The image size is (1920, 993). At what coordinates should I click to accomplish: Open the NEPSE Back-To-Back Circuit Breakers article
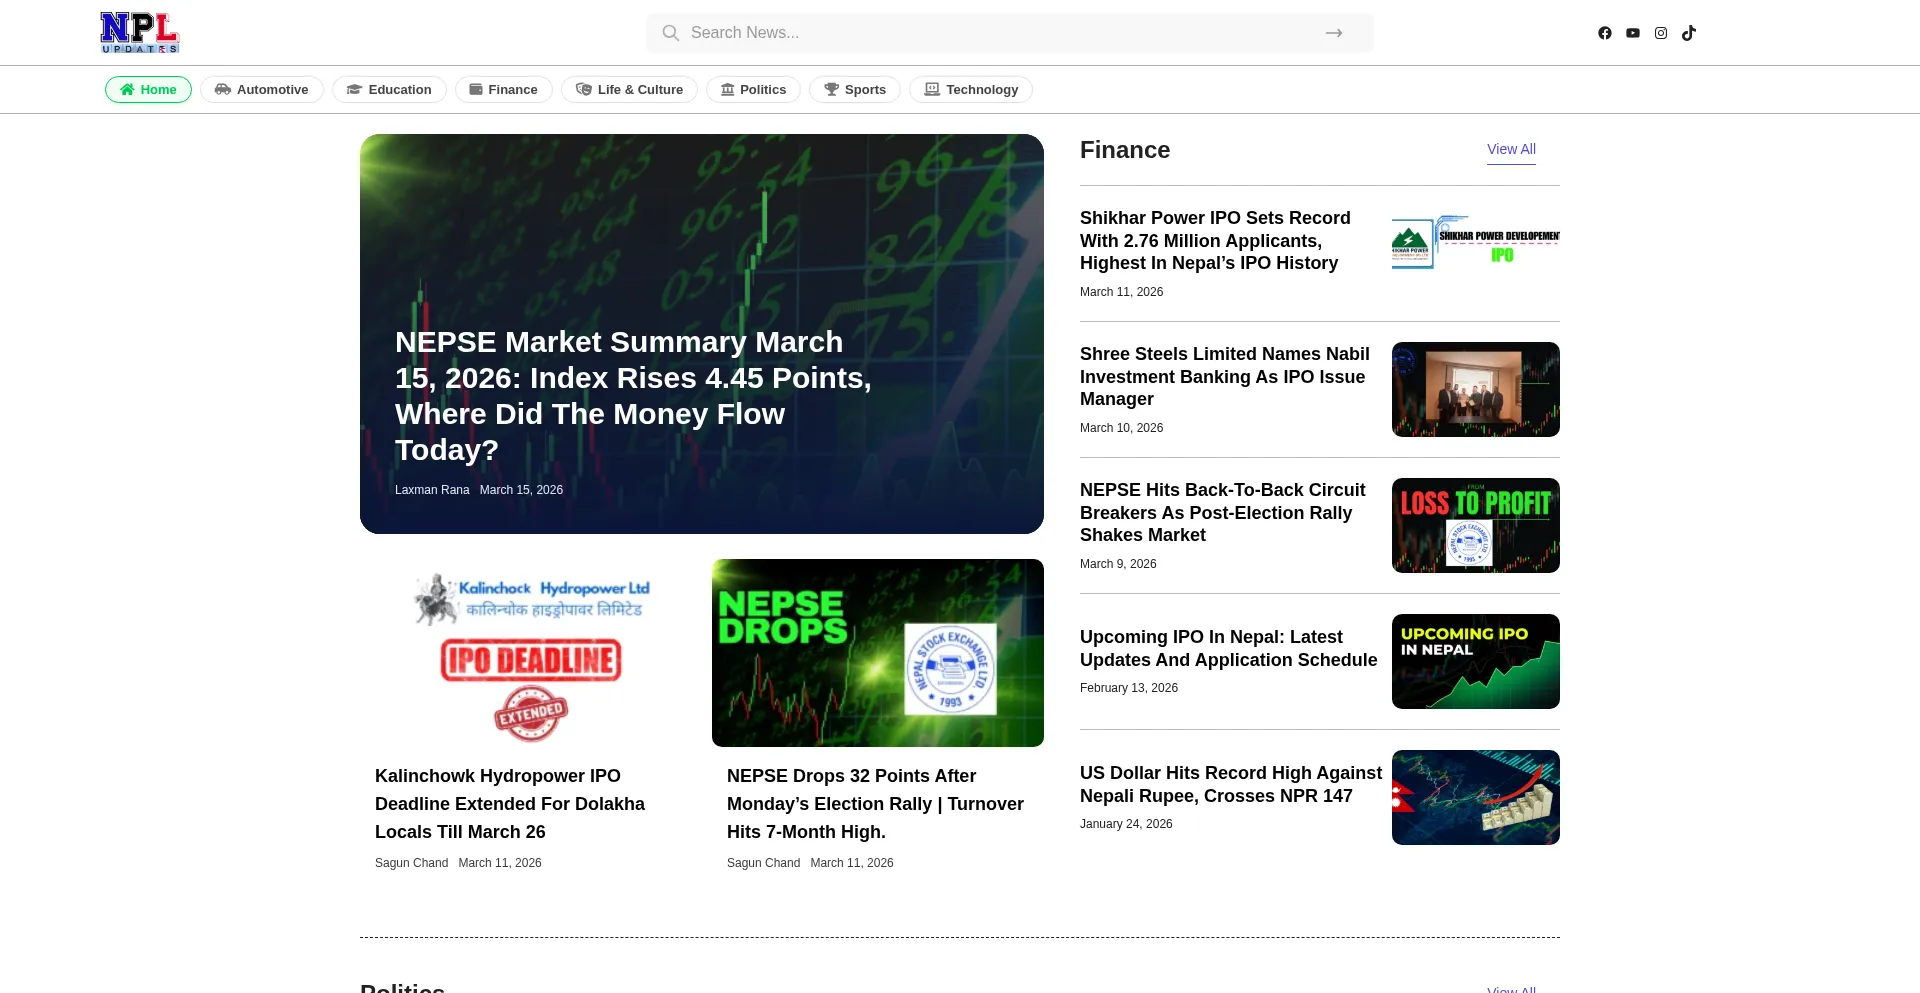pyautogui.click(x=1222, y=513)
